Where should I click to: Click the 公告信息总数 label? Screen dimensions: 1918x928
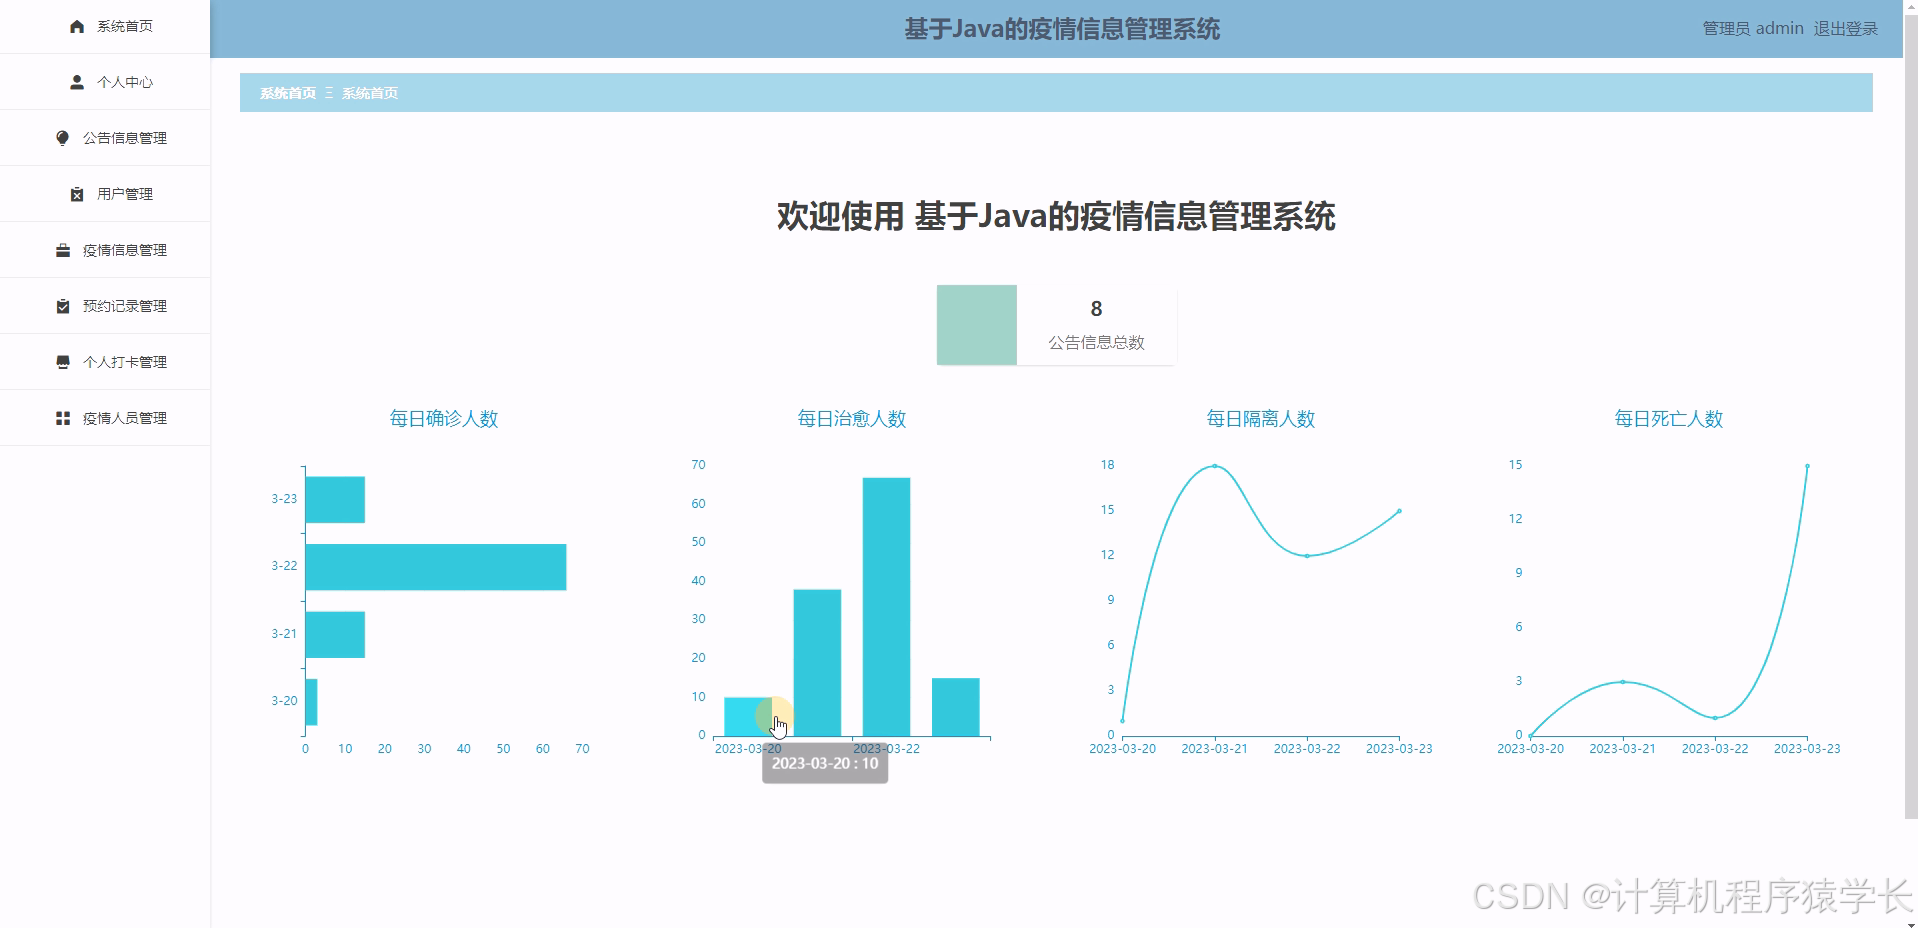1096,342
